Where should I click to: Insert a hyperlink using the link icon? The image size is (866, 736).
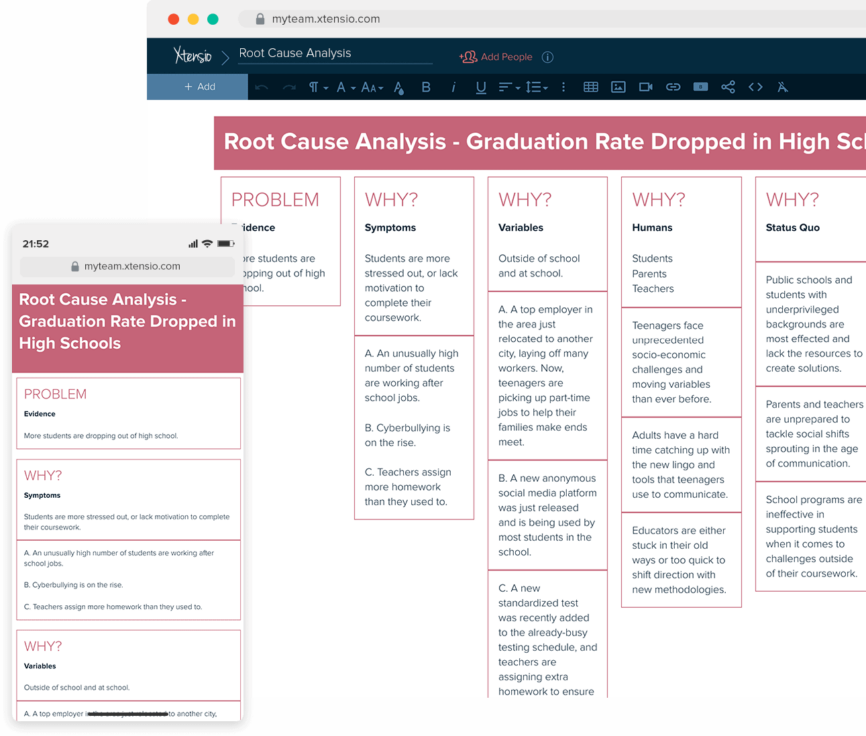click(x=672, y=87)
